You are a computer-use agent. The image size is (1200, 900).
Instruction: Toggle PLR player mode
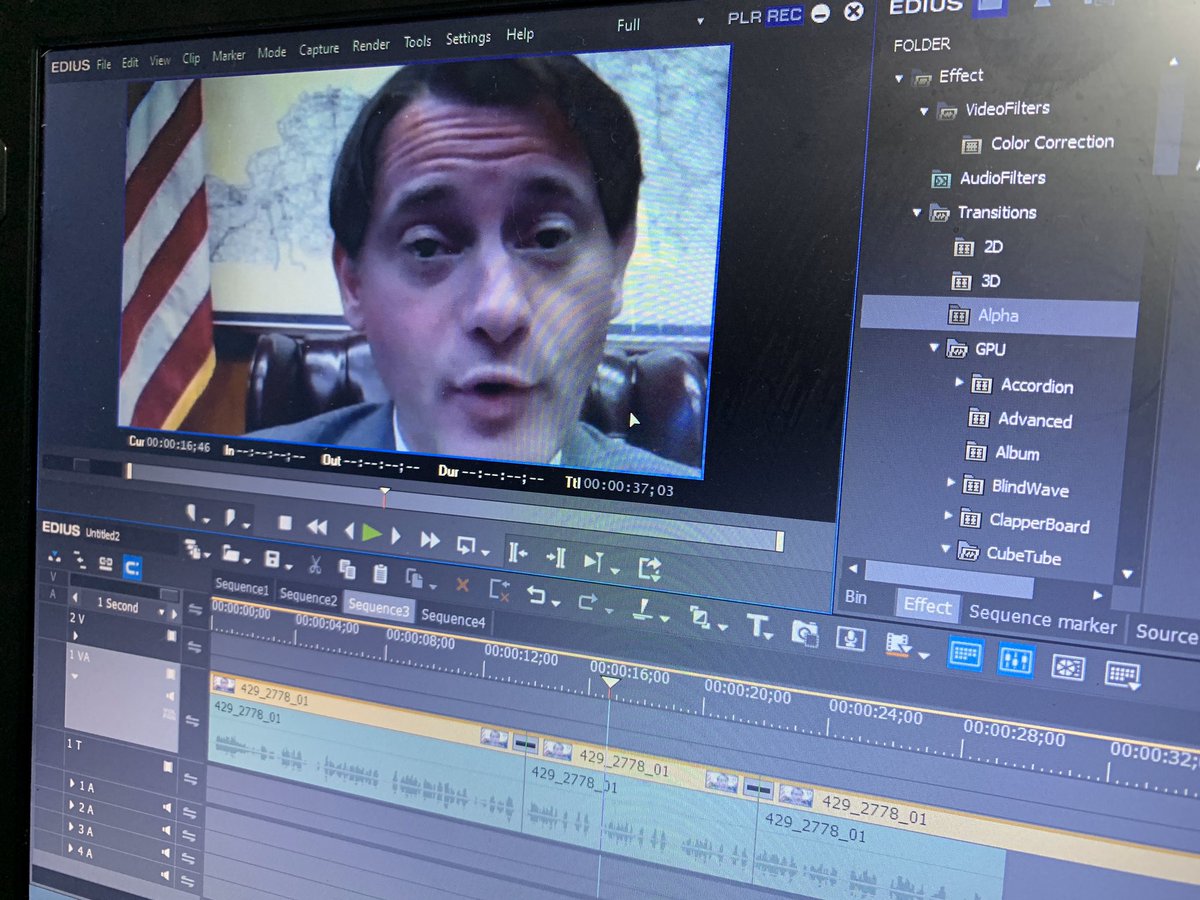[x=744, y=17]
